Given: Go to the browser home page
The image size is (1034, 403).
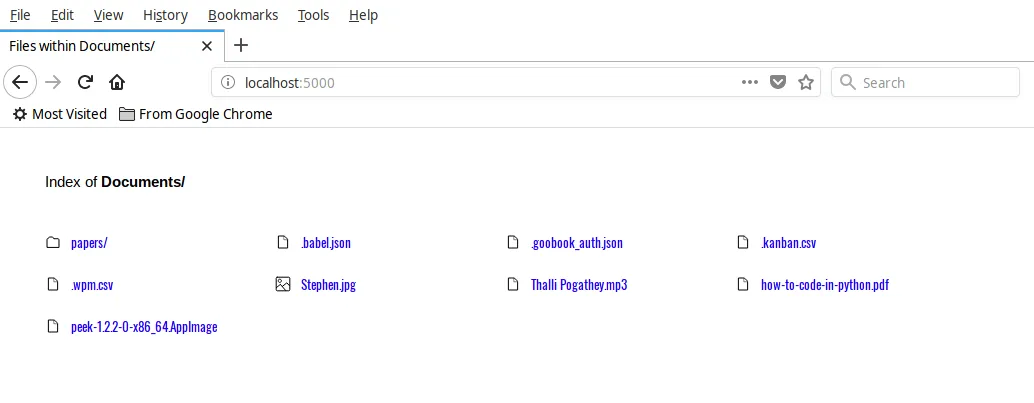Looking at the screenshot, I should coord(117,82).
